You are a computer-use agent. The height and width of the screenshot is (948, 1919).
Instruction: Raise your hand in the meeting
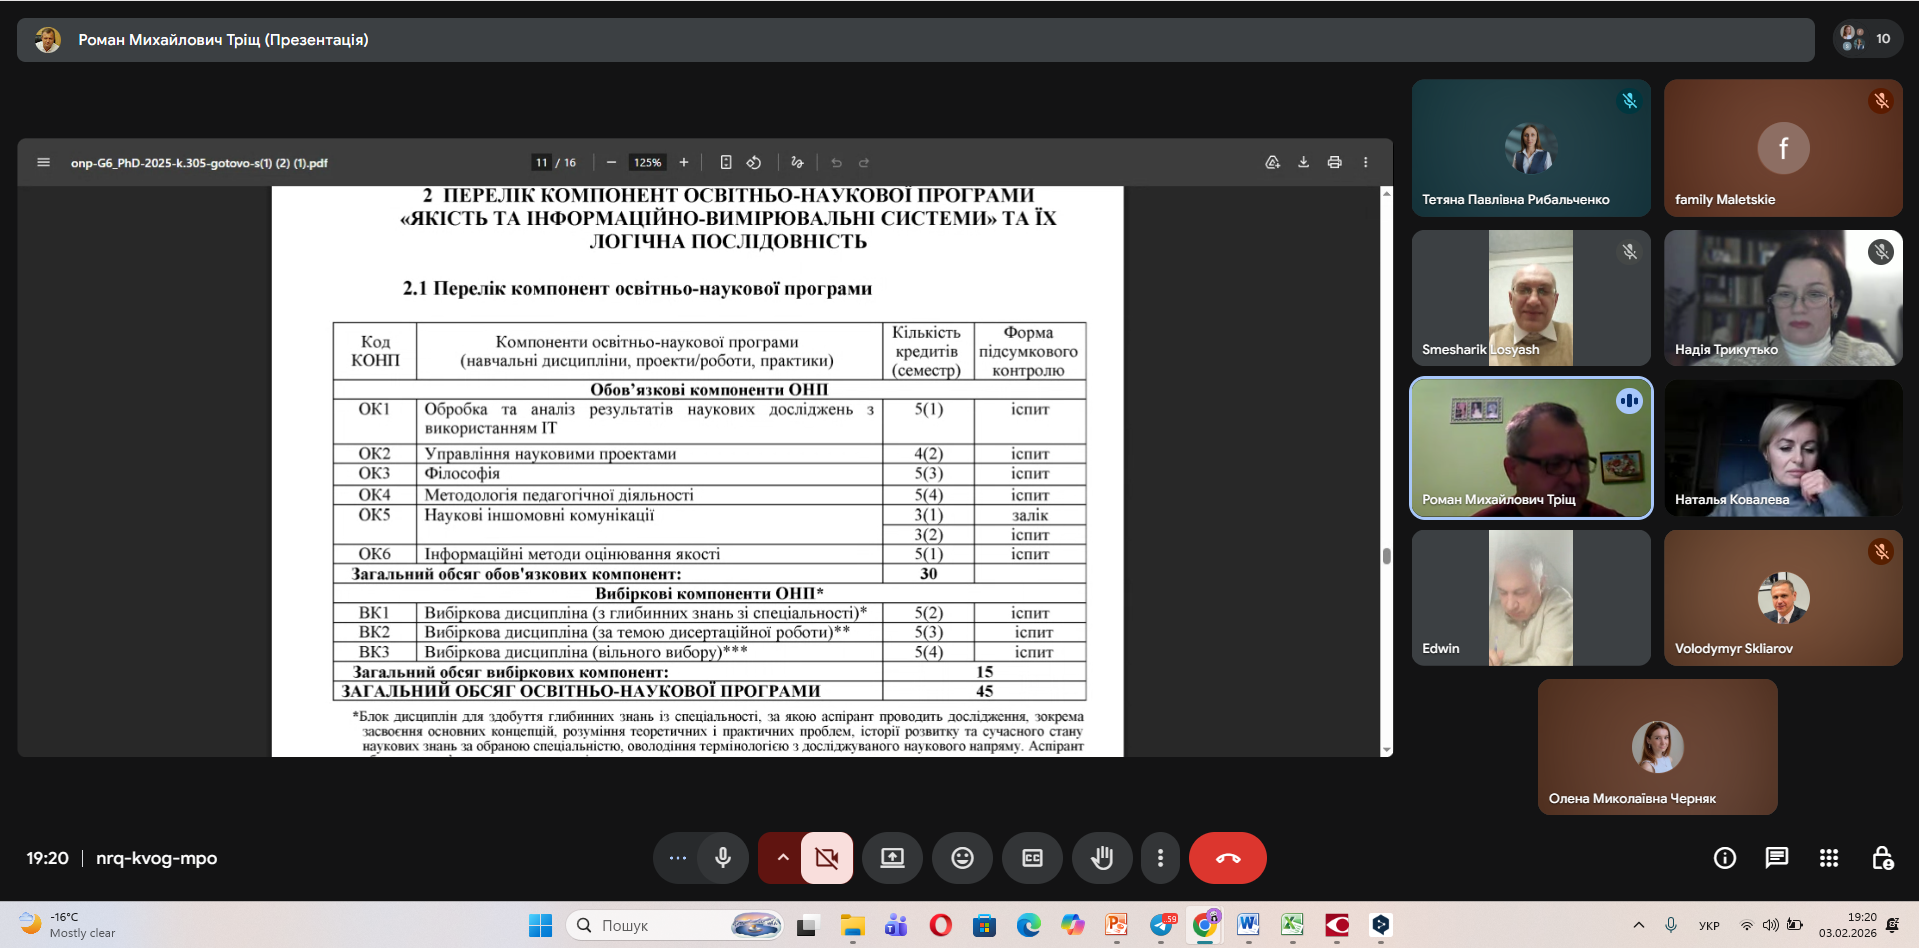pyautogui.click(x=1102, y=858)
